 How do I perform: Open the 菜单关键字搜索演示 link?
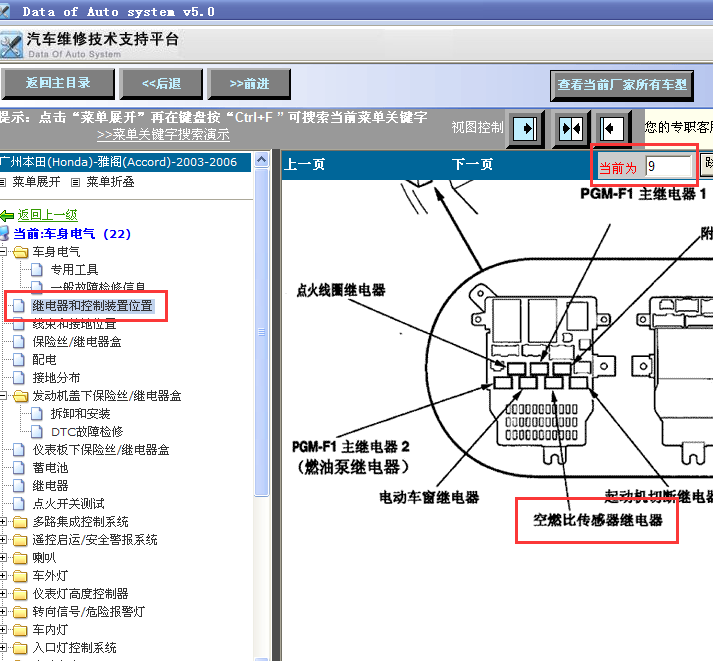[x=163, y=135]
